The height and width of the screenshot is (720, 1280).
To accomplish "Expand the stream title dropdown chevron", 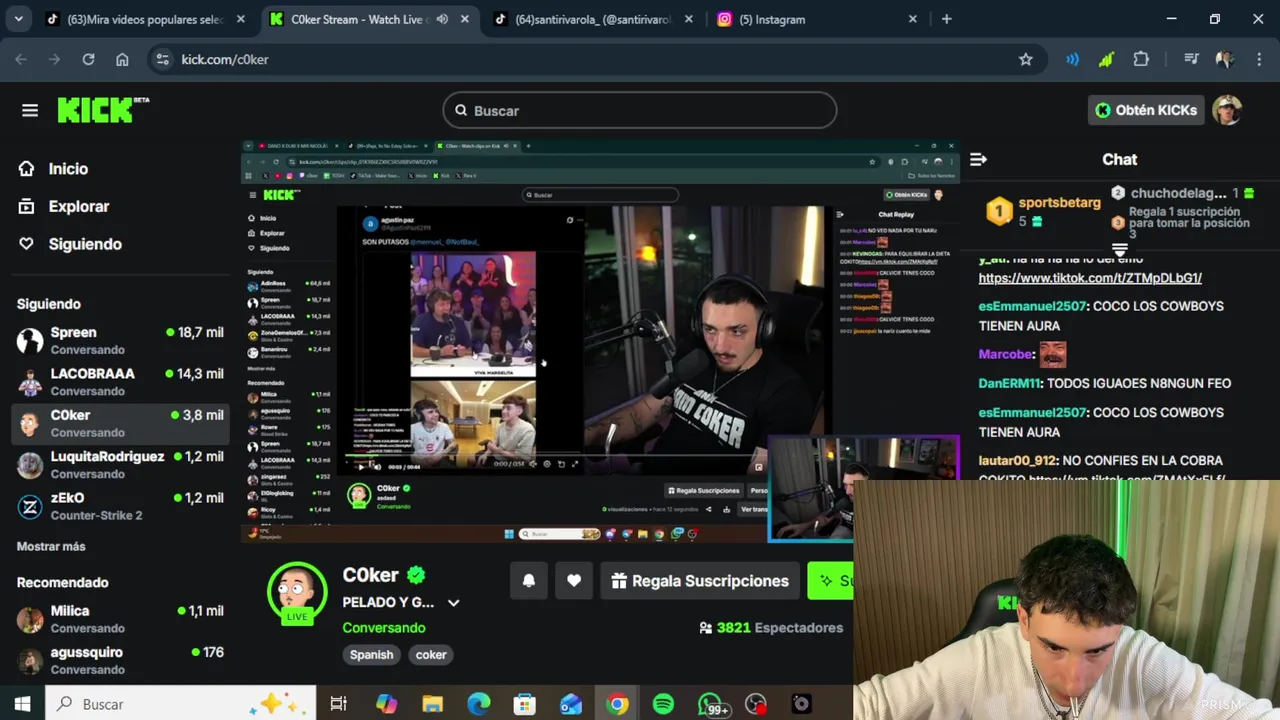I will click(453, 603).
